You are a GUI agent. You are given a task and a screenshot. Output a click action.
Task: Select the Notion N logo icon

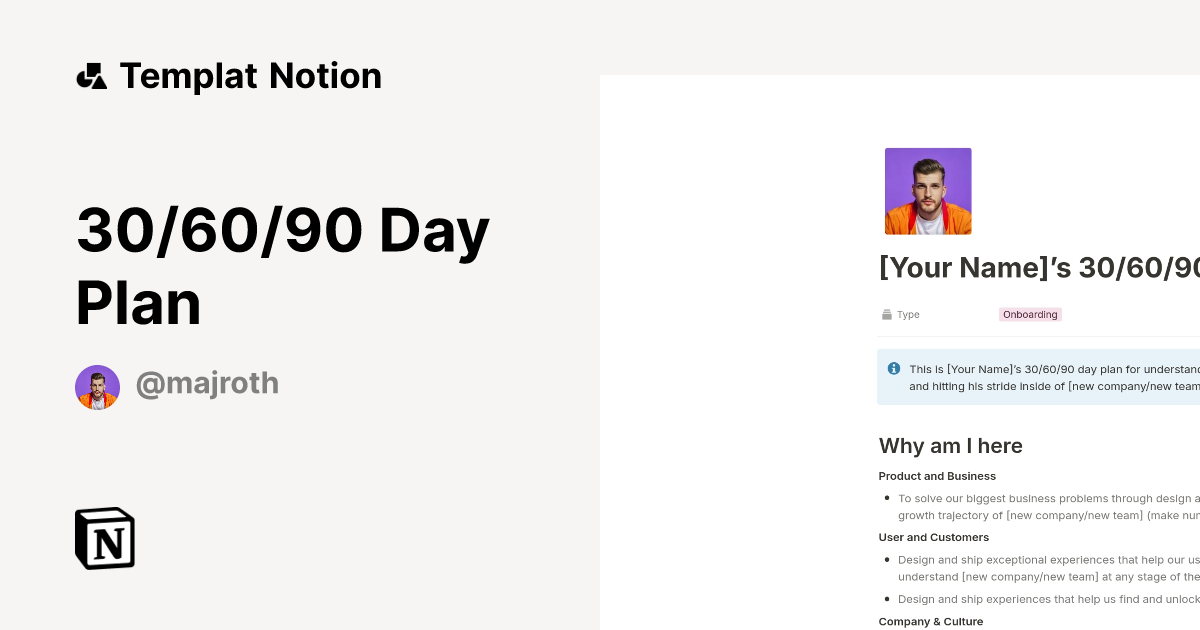[x=105, y=538]
